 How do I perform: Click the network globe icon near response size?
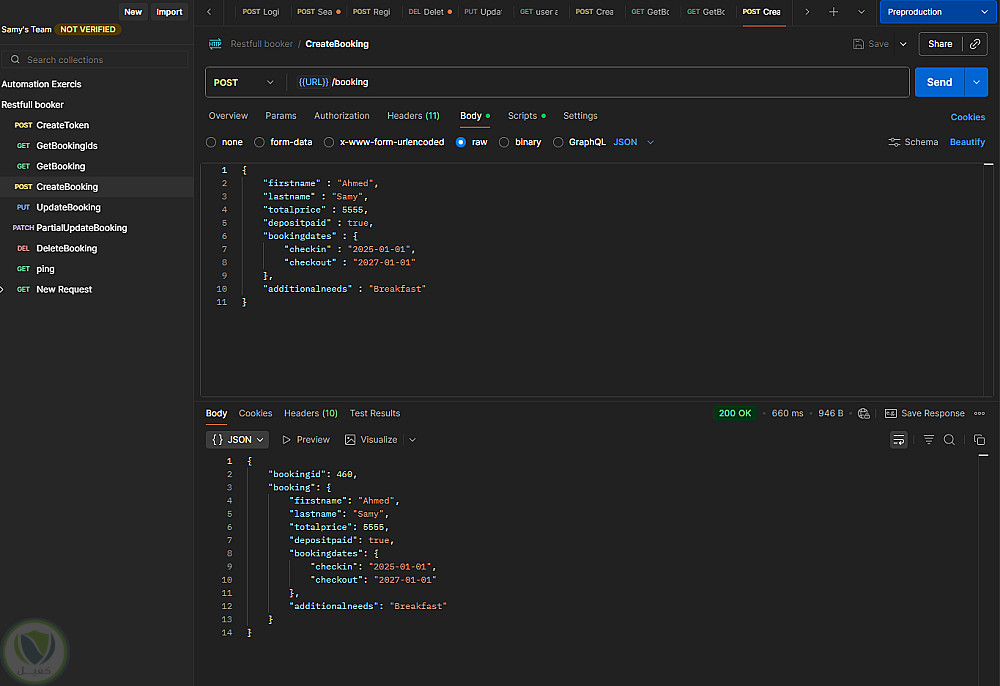(864, 413)
